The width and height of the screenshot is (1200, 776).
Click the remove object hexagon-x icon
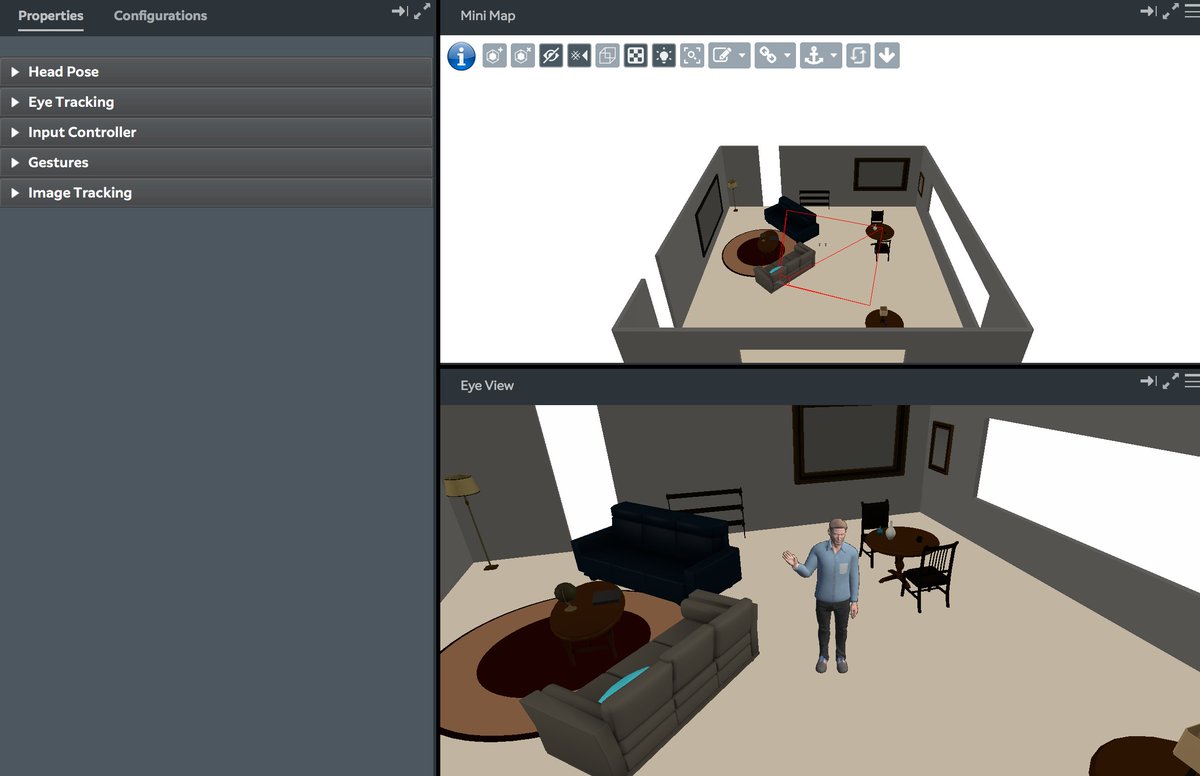522,56
